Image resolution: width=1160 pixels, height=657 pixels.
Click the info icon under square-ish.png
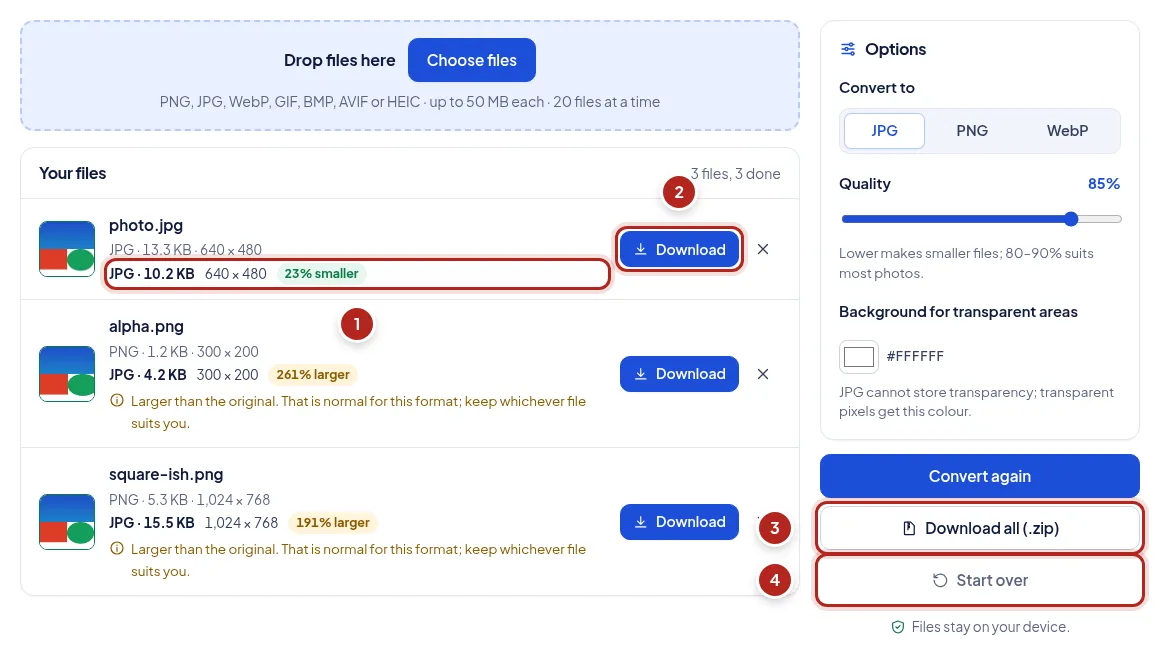117,549
